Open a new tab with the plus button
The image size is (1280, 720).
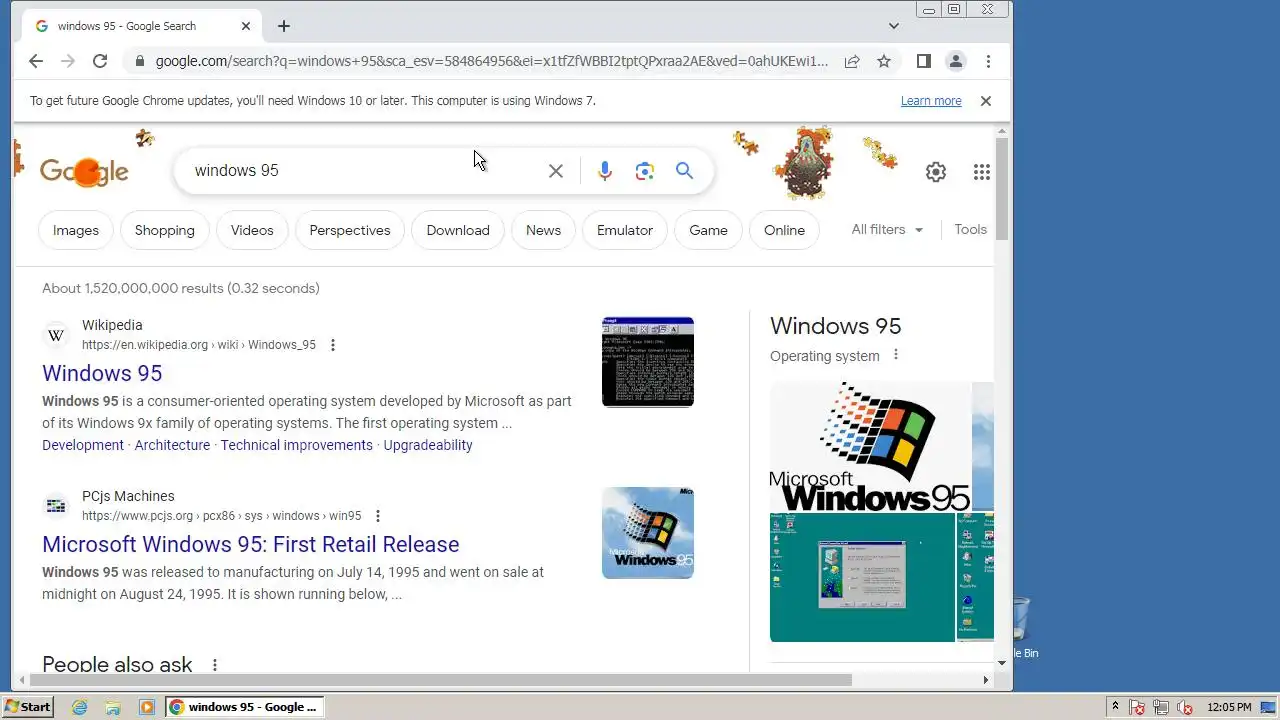[284, 26]
